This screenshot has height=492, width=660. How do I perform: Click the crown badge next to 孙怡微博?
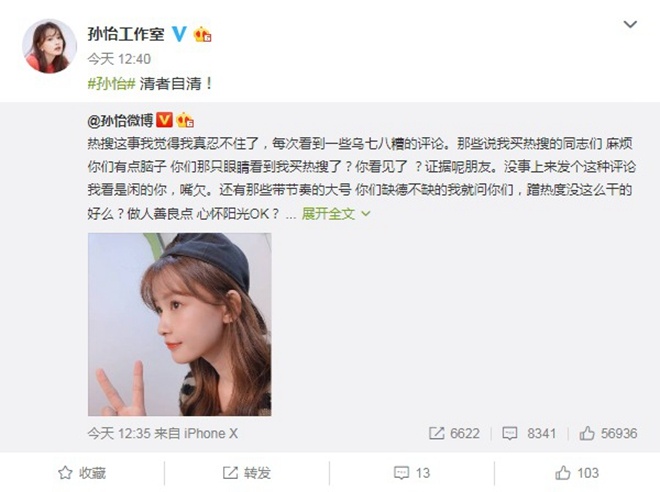point(184,120)
